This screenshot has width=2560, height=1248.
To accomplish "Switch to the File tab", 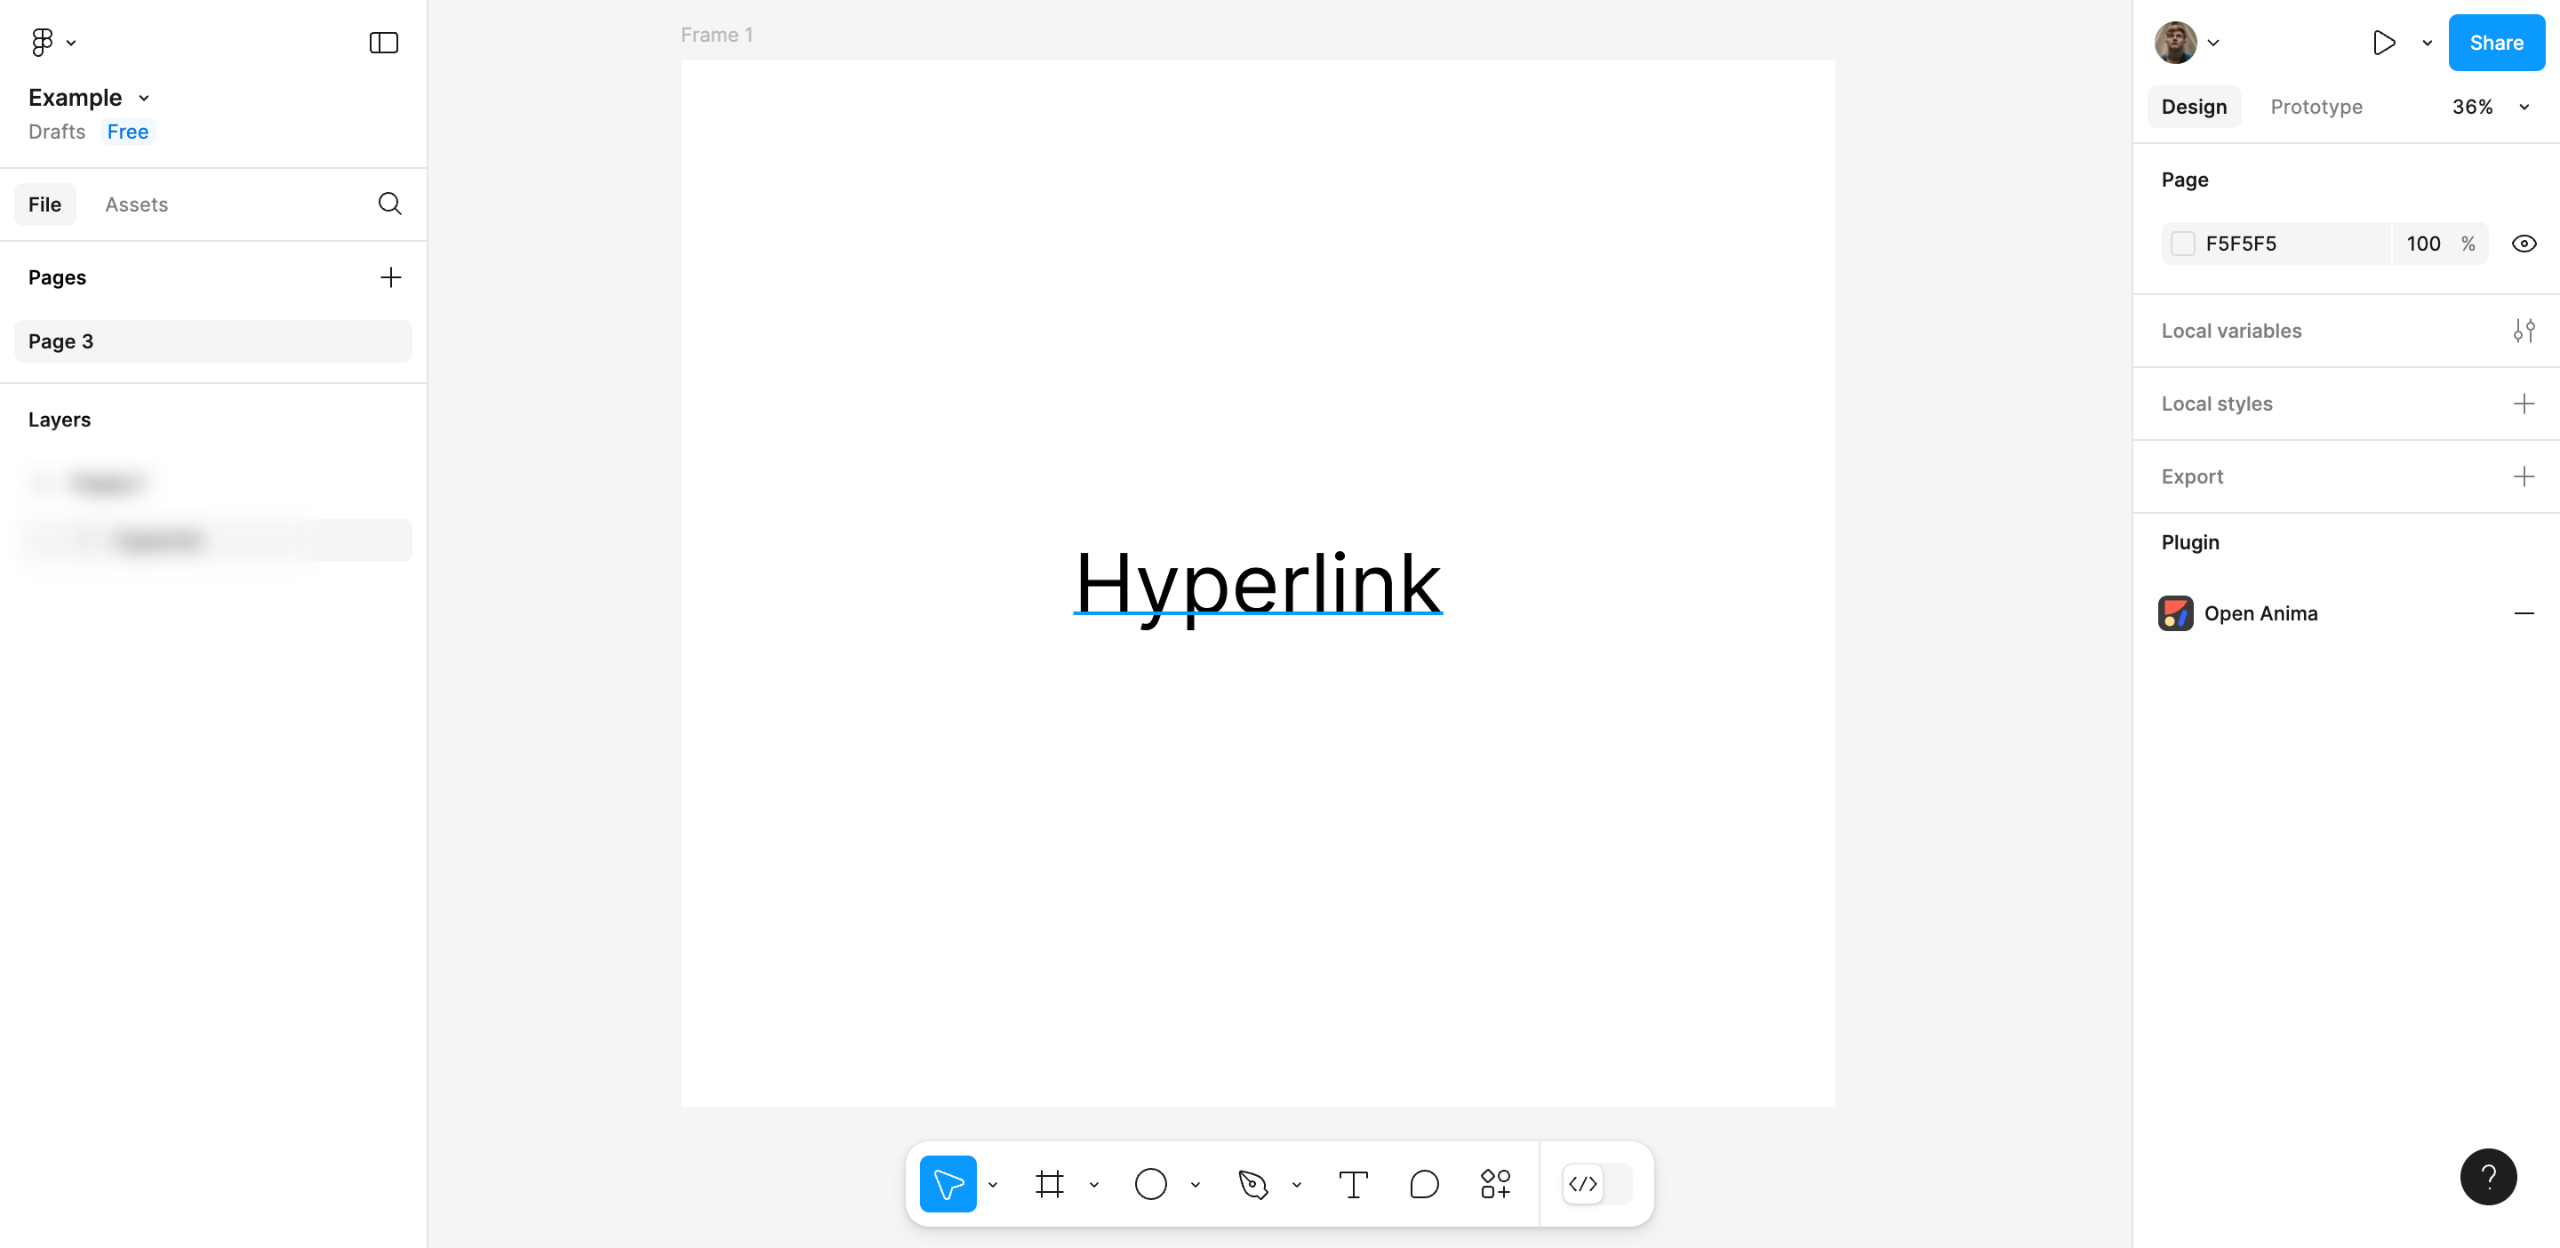I will [45, 204].
